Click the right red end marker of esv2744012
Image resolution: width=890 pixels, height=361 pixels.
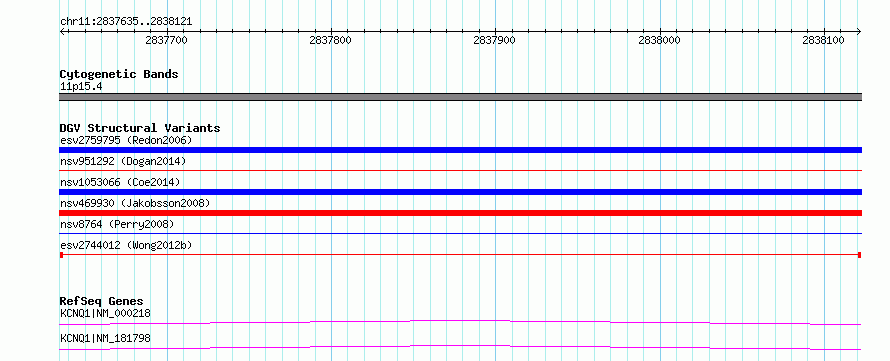click(860, 255)
